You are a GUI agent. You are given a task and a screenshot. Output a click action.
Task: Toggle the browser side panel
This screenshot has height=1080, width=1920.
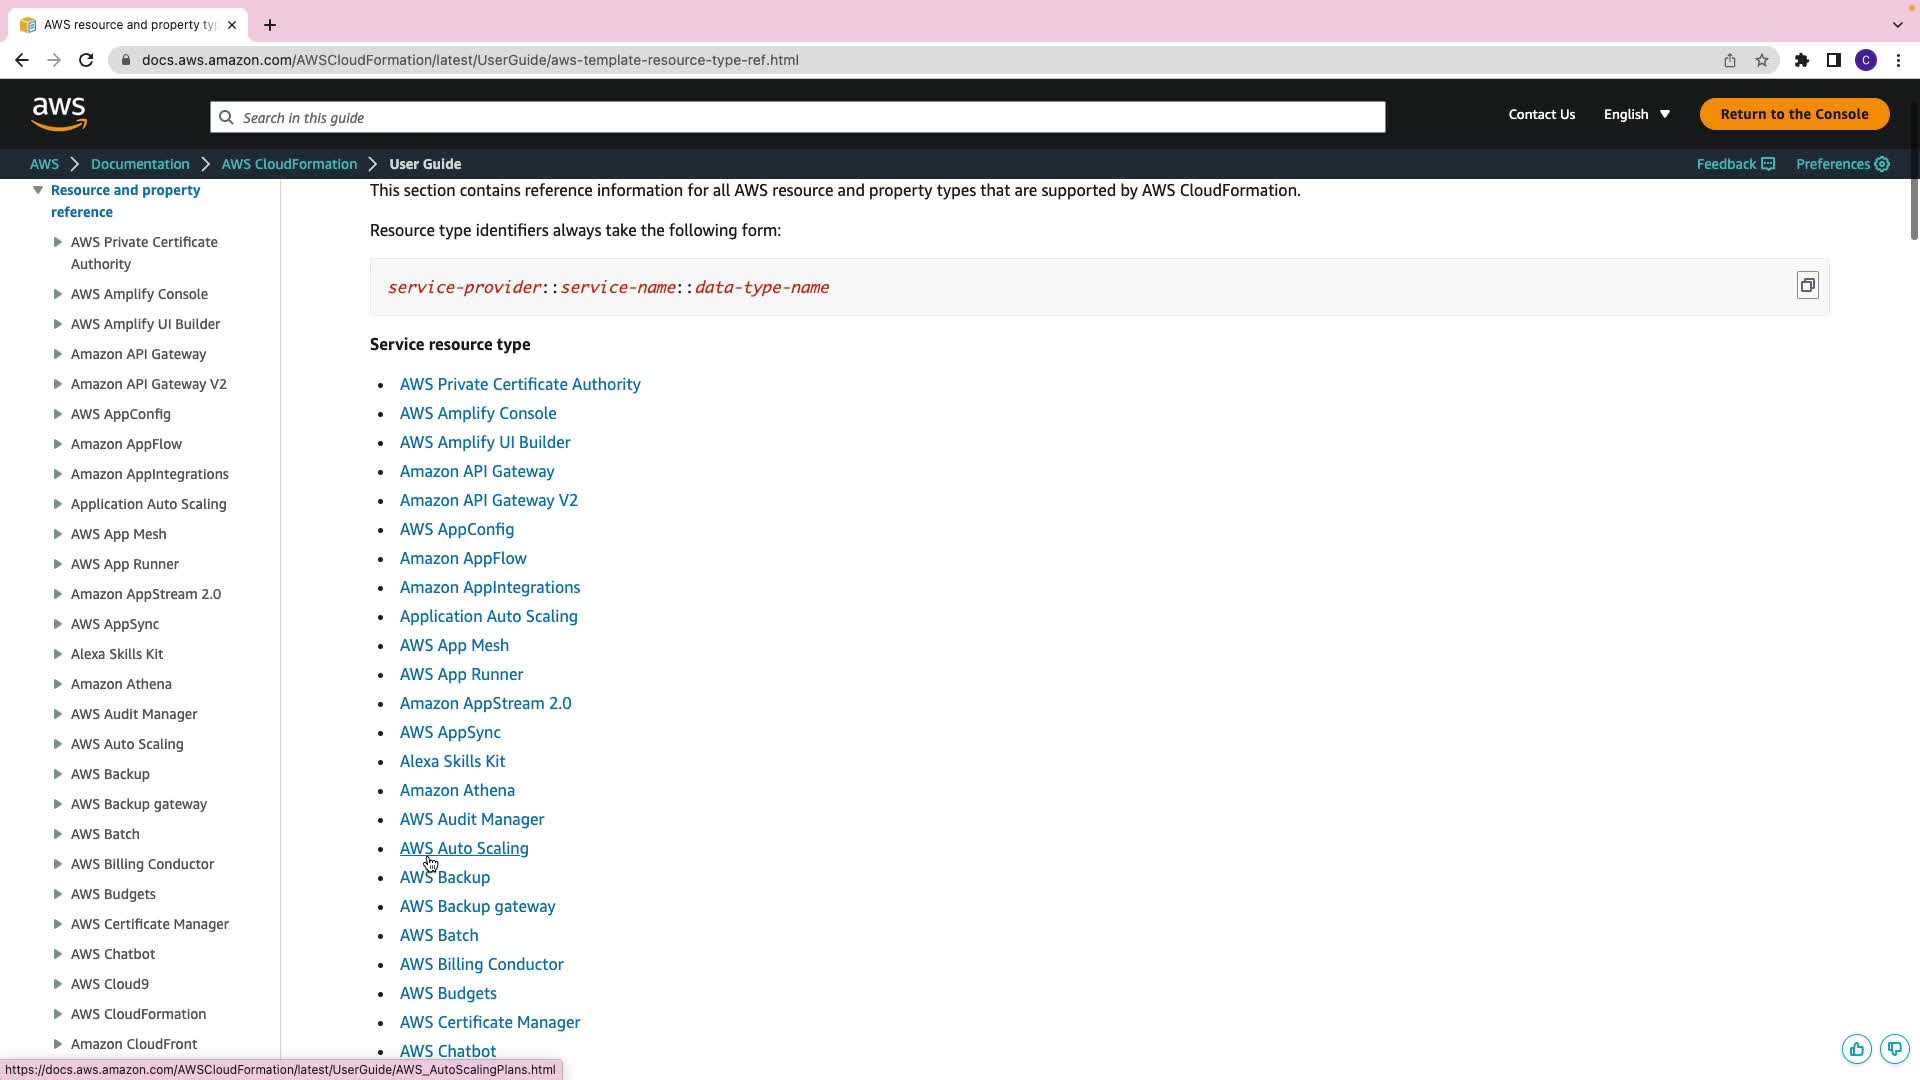click(x=1834, y=60)
